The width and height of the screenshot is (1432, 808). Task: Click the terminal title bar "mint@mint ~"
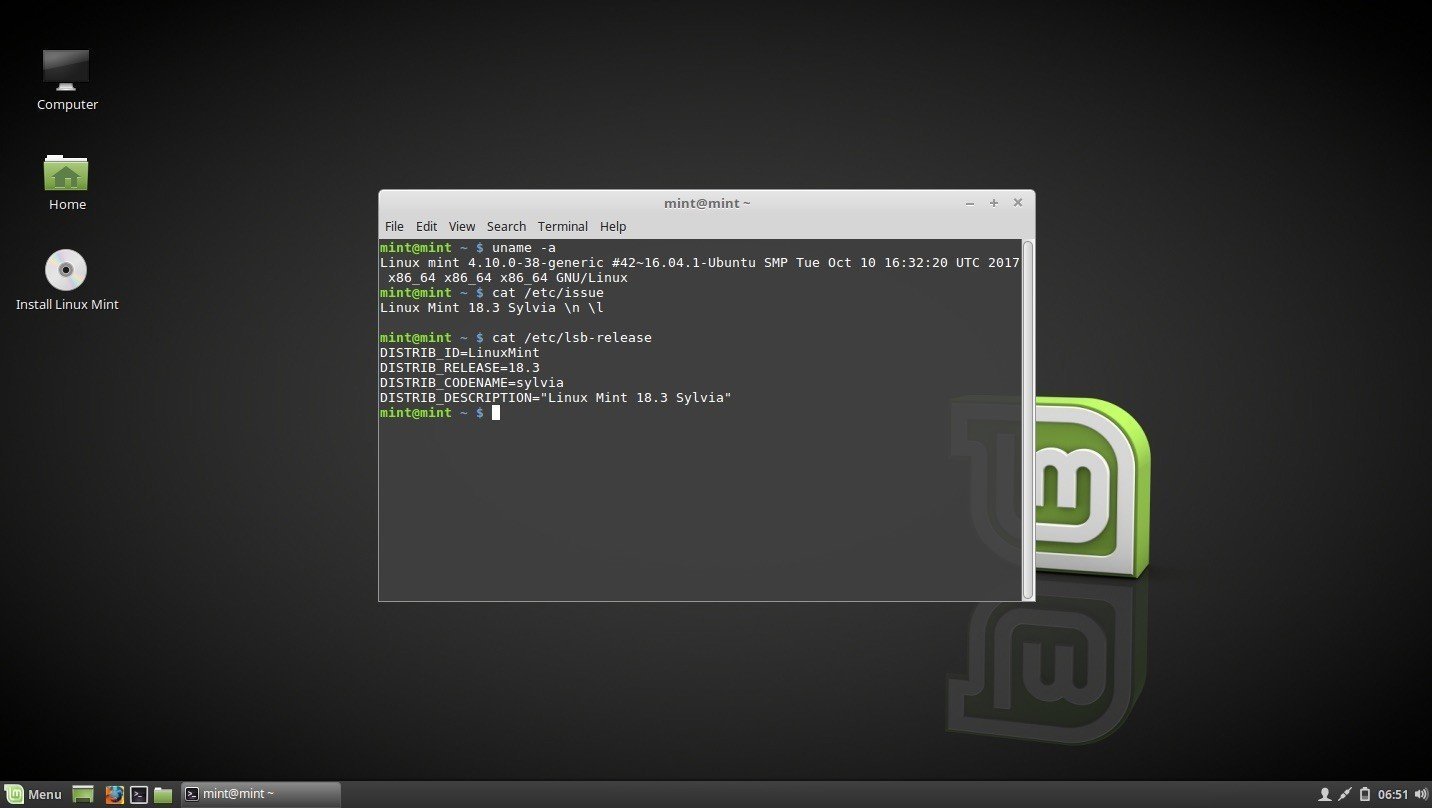pos(707,203)
